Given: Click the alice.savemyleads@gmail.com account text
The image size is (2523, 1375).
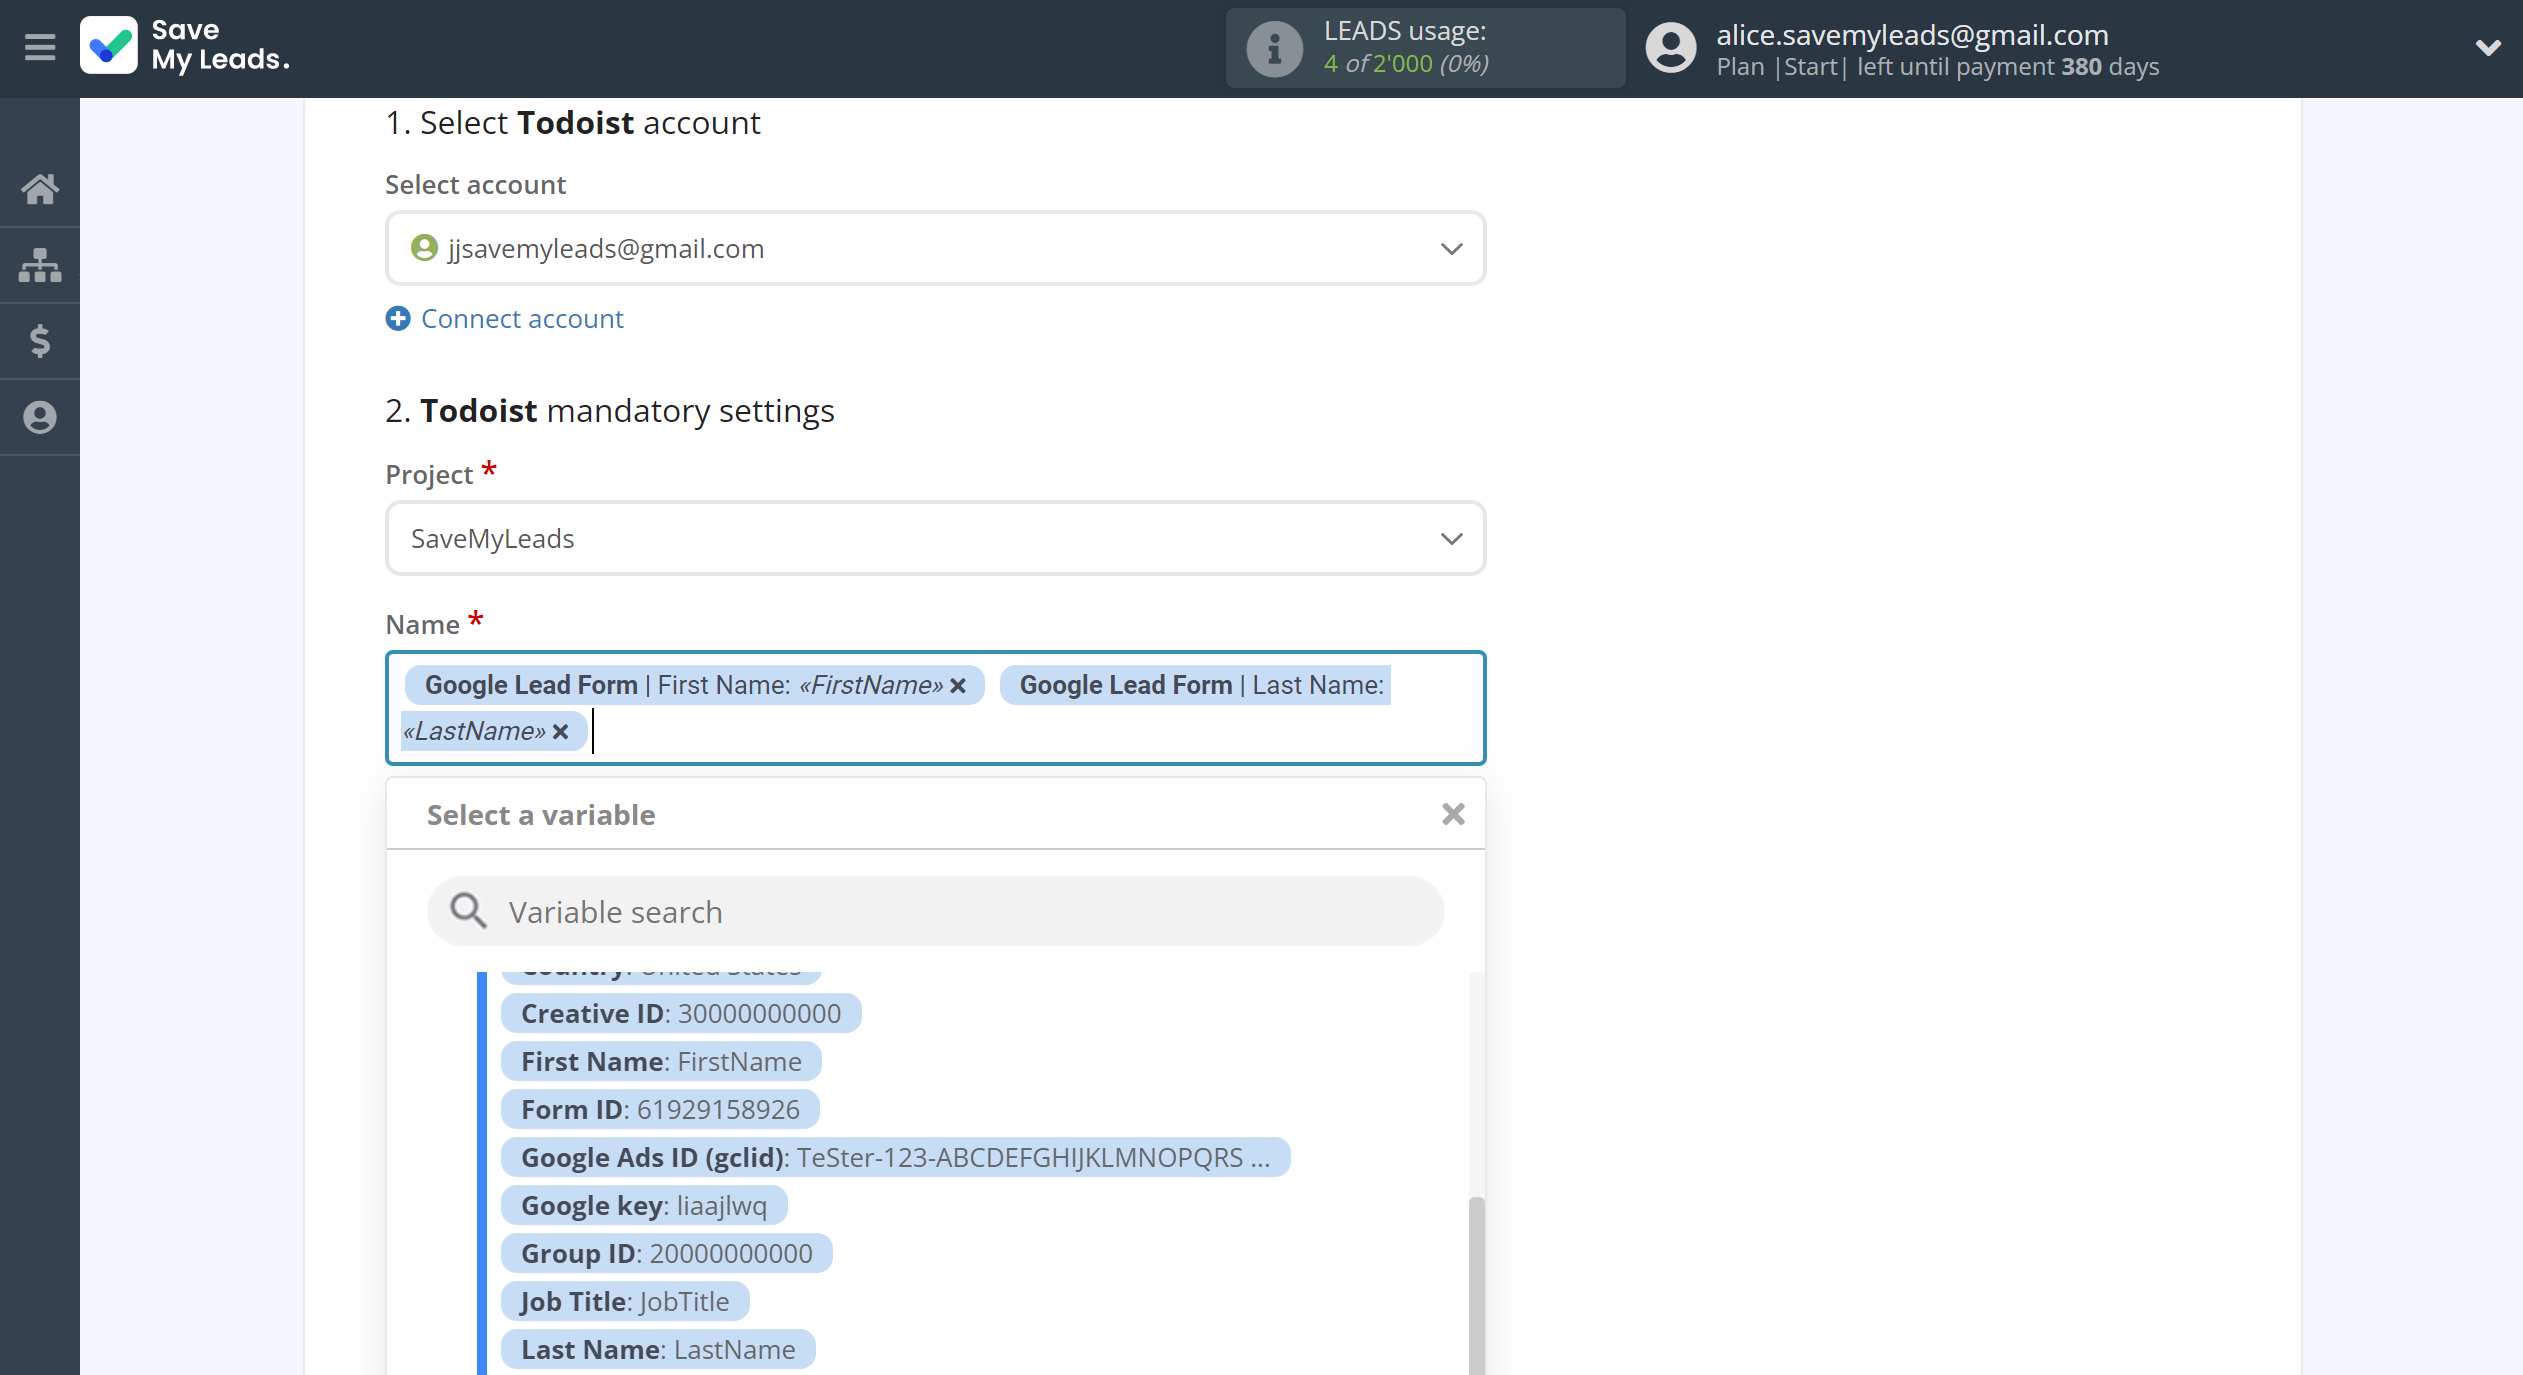Looking at the screenshot, I should pyautogui.click(x=1912, y=34).
